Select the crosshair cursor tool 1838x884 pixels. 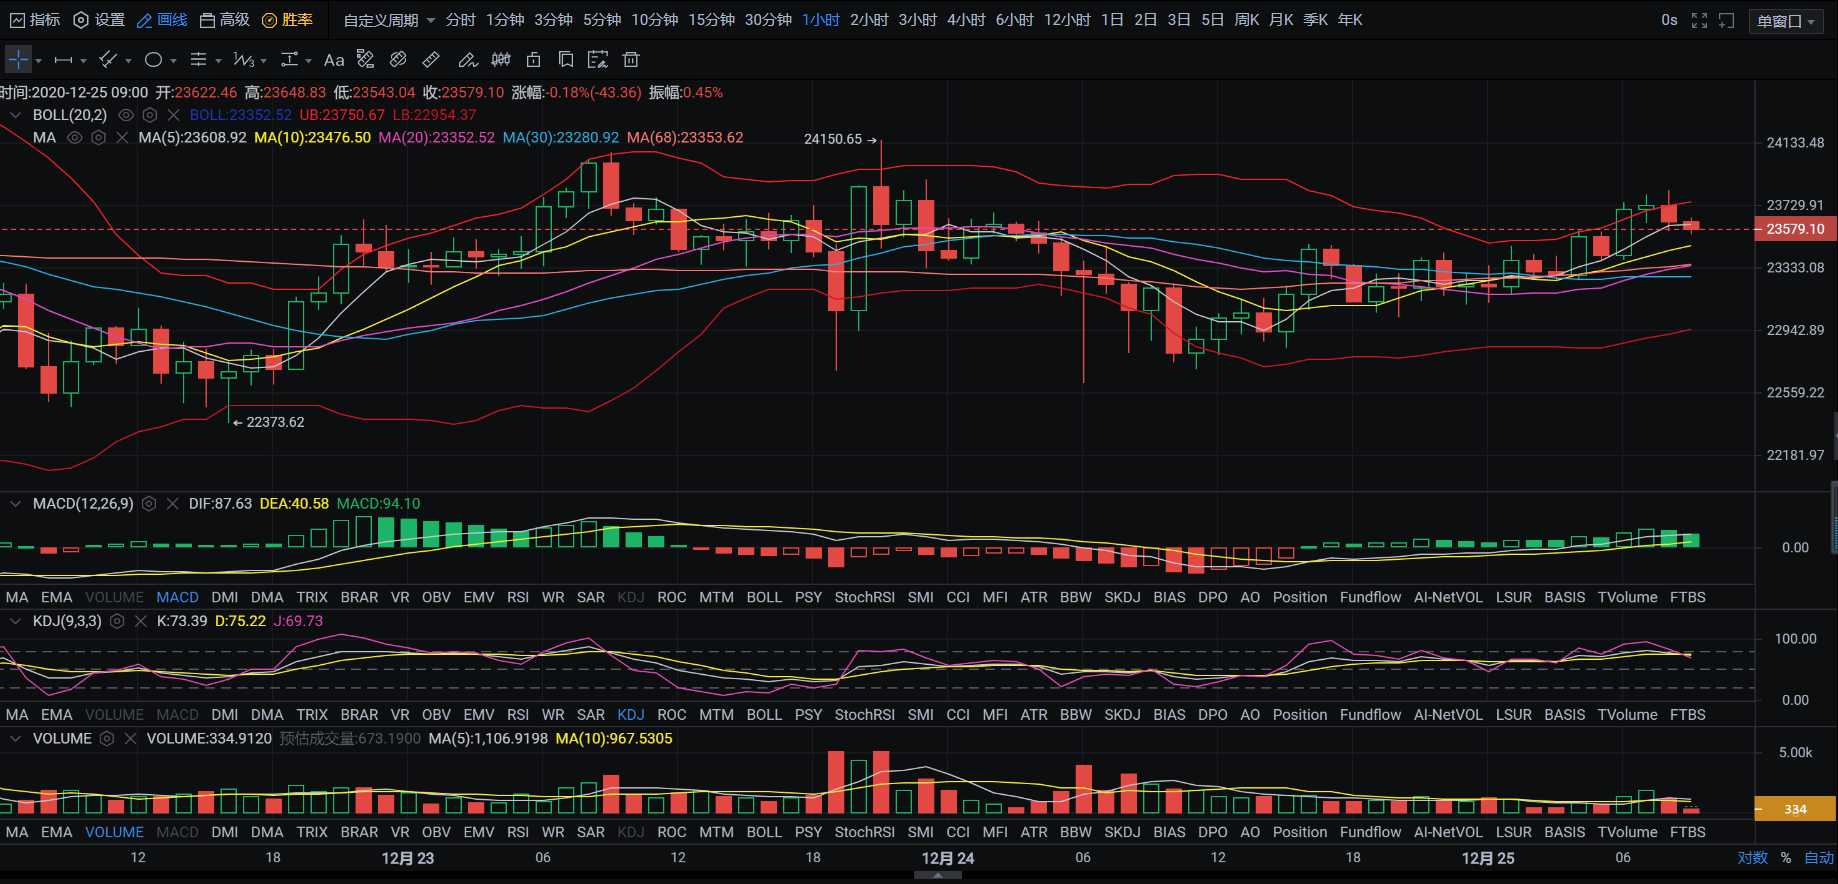18,60
